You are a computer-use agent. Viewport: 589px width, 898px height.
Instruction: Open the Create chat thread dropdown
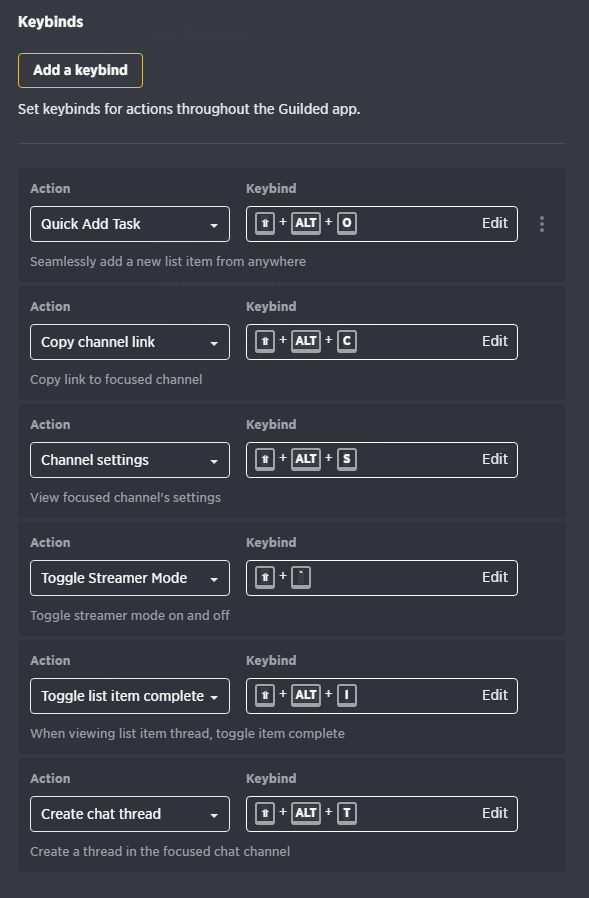[x=130, y=814]
